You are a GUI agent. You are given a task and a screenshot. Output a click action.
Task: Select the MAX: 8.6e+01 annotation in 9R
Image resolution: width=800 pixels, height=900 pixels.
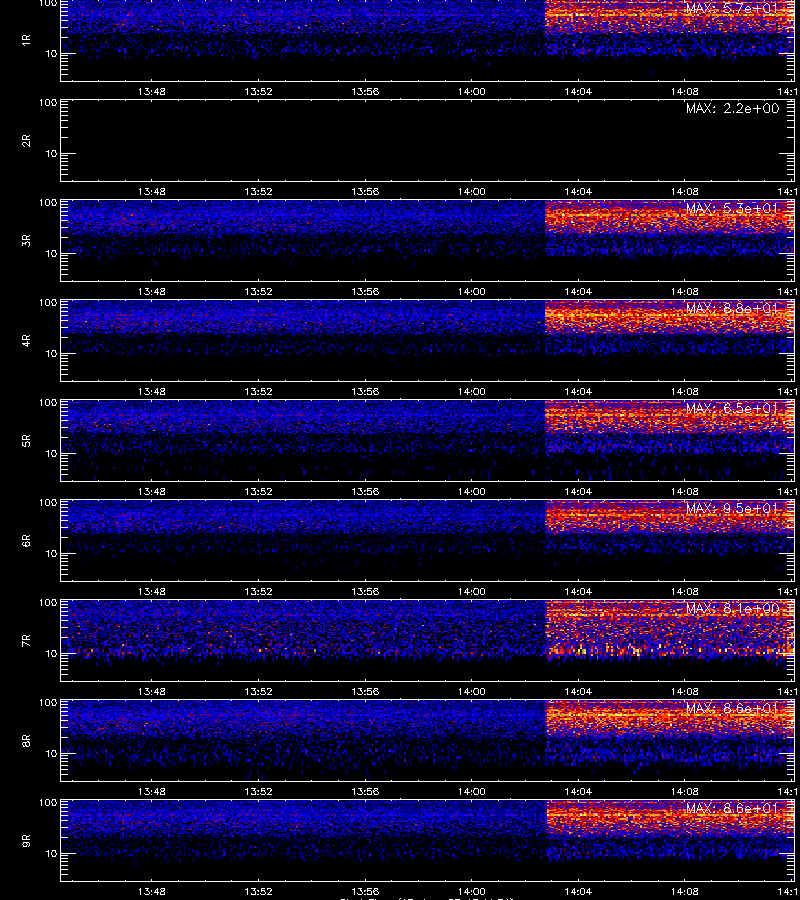732,808
